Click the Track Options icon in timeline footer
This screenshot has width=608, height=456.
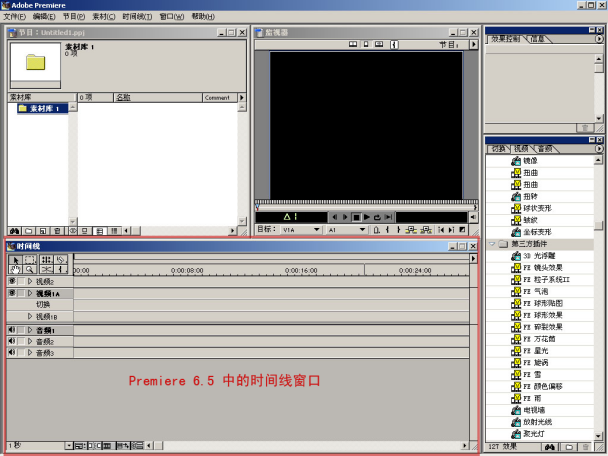[x=79, y=446]
